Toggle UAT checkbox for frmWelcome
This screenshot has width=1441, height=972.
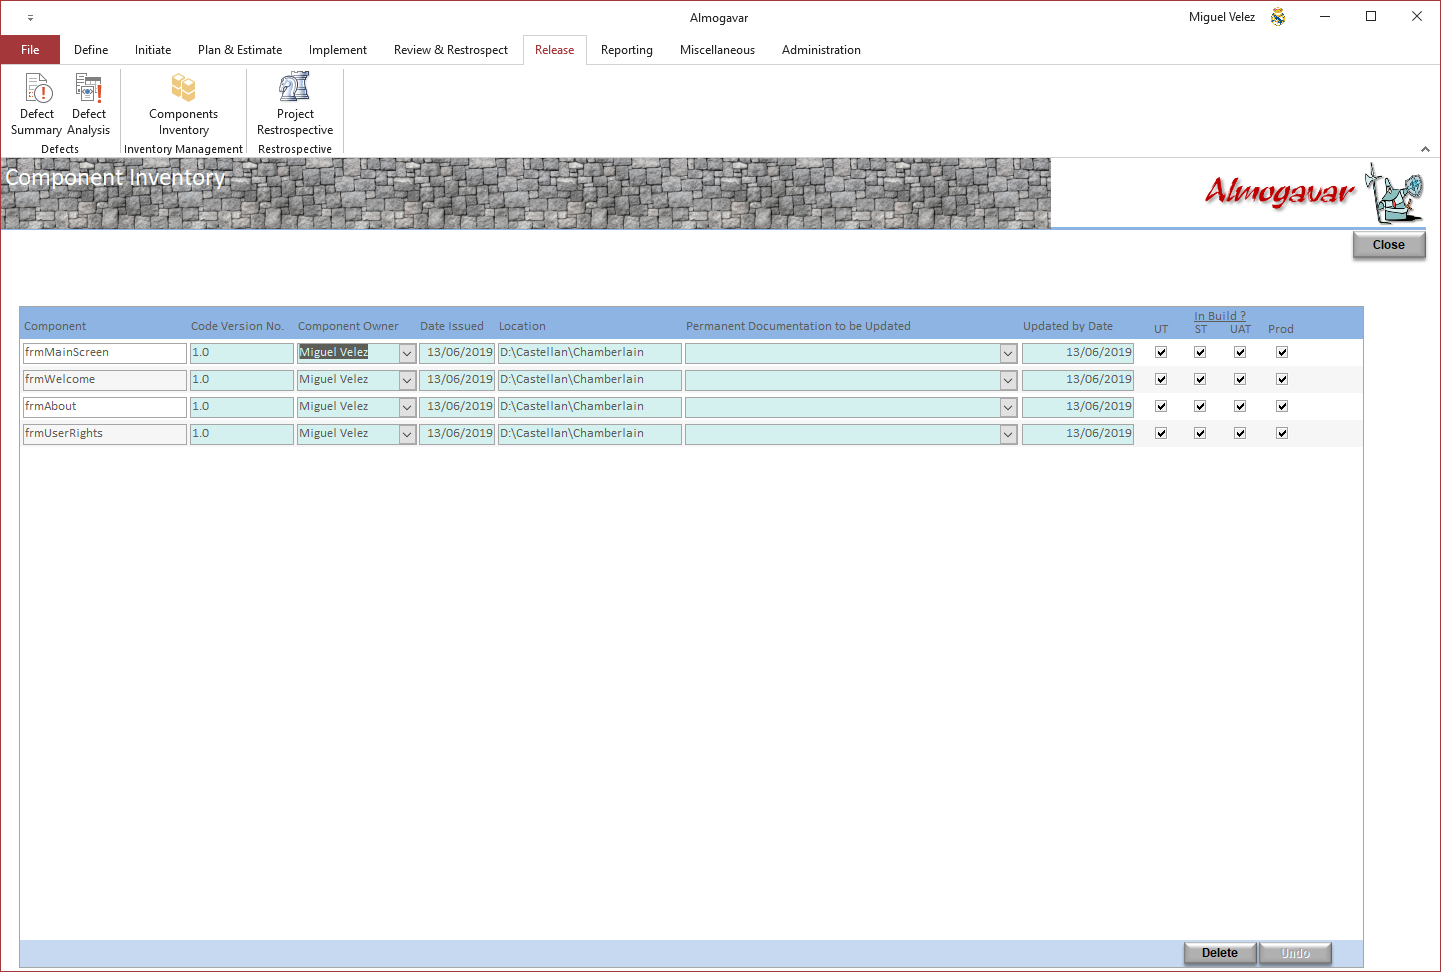pyautogui.click(x=1240, y=379)
